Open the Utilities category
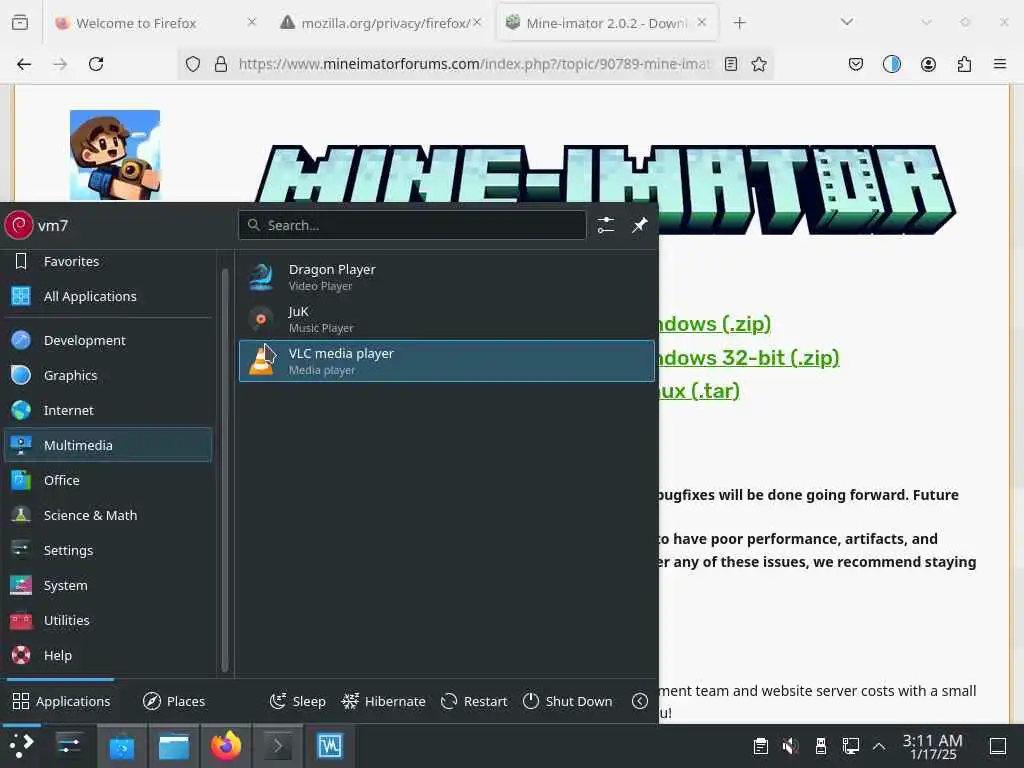 click(x=108, y=620)
